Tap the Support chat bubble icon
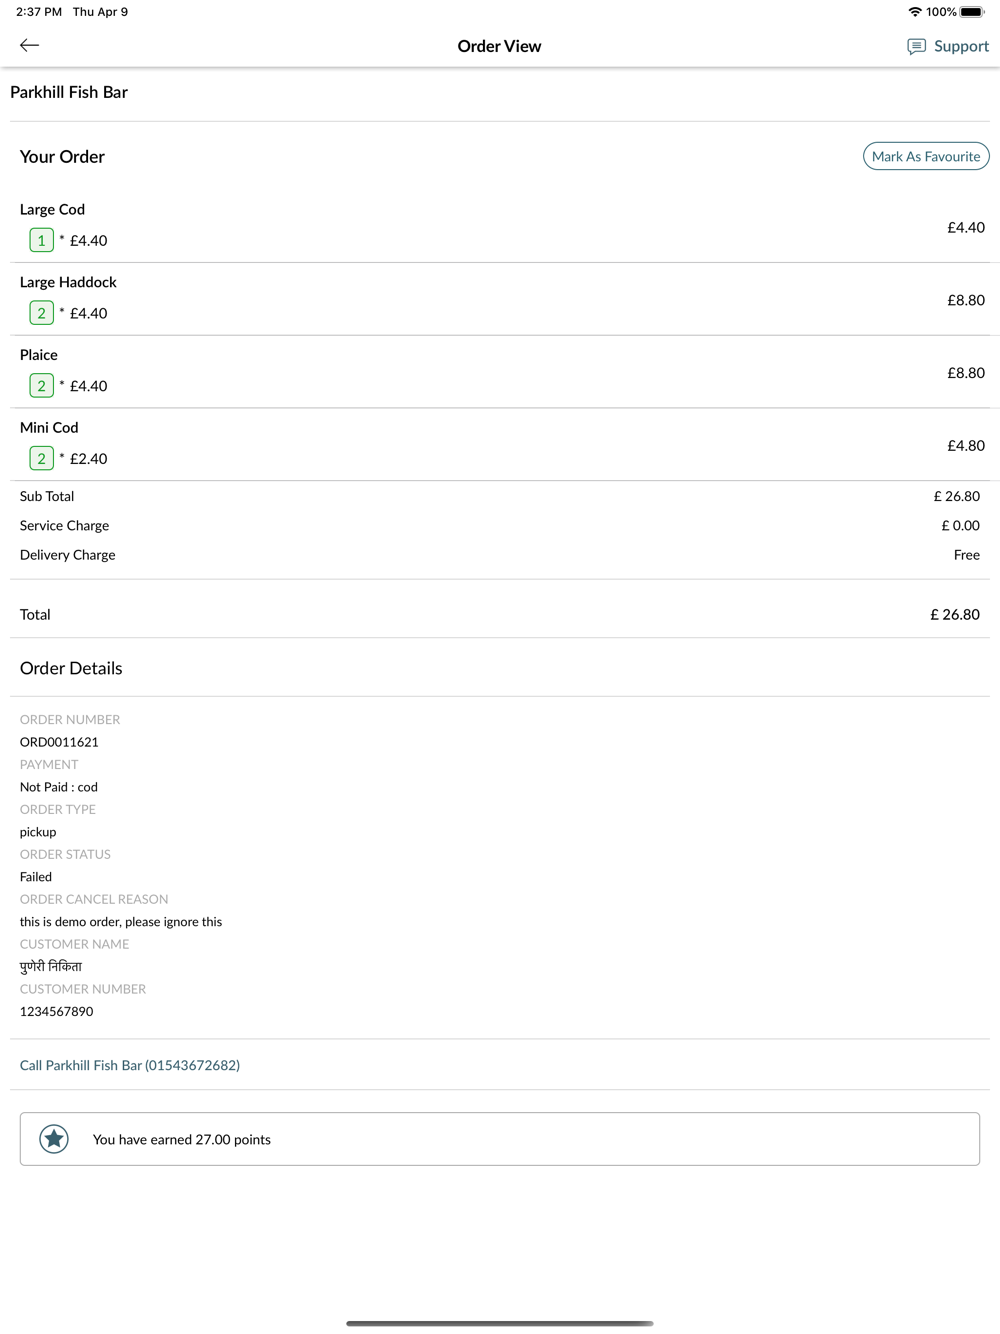The height and width of the screenshot is (1334, 1000). pyautogui.click(x=916, y=47)
